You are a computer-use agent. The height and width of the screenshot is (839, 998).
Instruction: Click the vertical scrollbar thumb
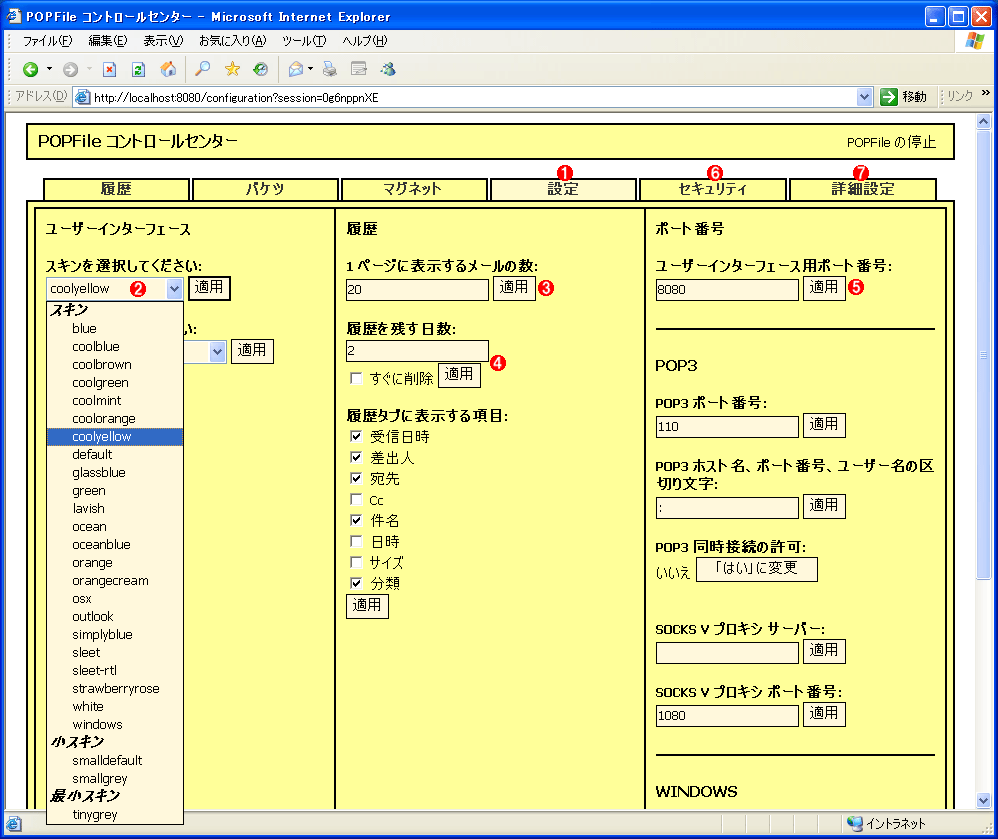click(983, 355)
